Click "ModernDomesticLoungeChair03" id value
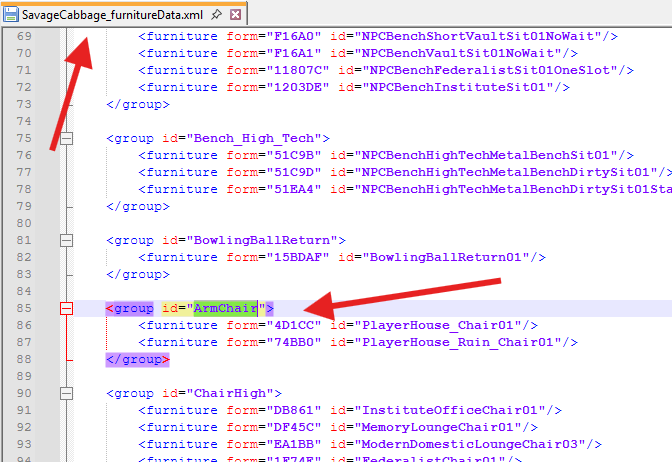This screenshot has height=462, width=672. pos(470,444)
